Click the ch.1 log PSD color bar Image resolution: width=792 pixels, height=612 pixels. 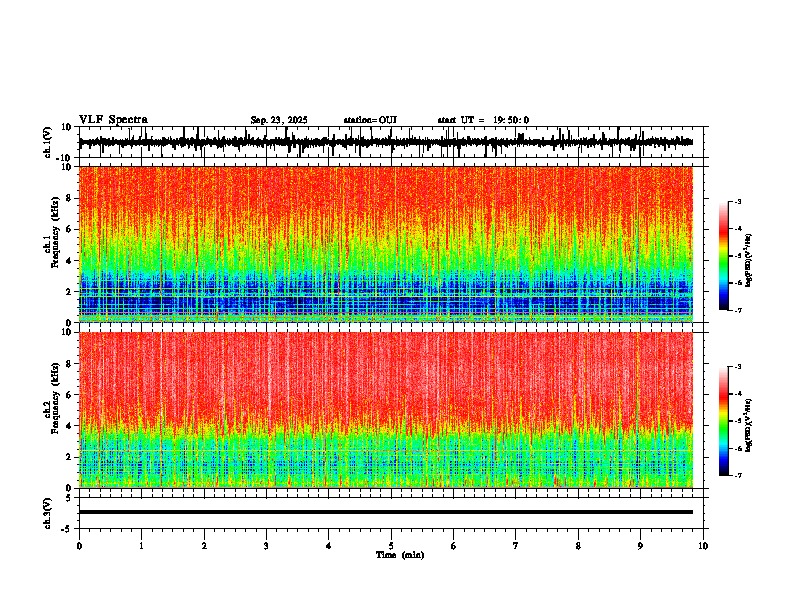(724, 256)
